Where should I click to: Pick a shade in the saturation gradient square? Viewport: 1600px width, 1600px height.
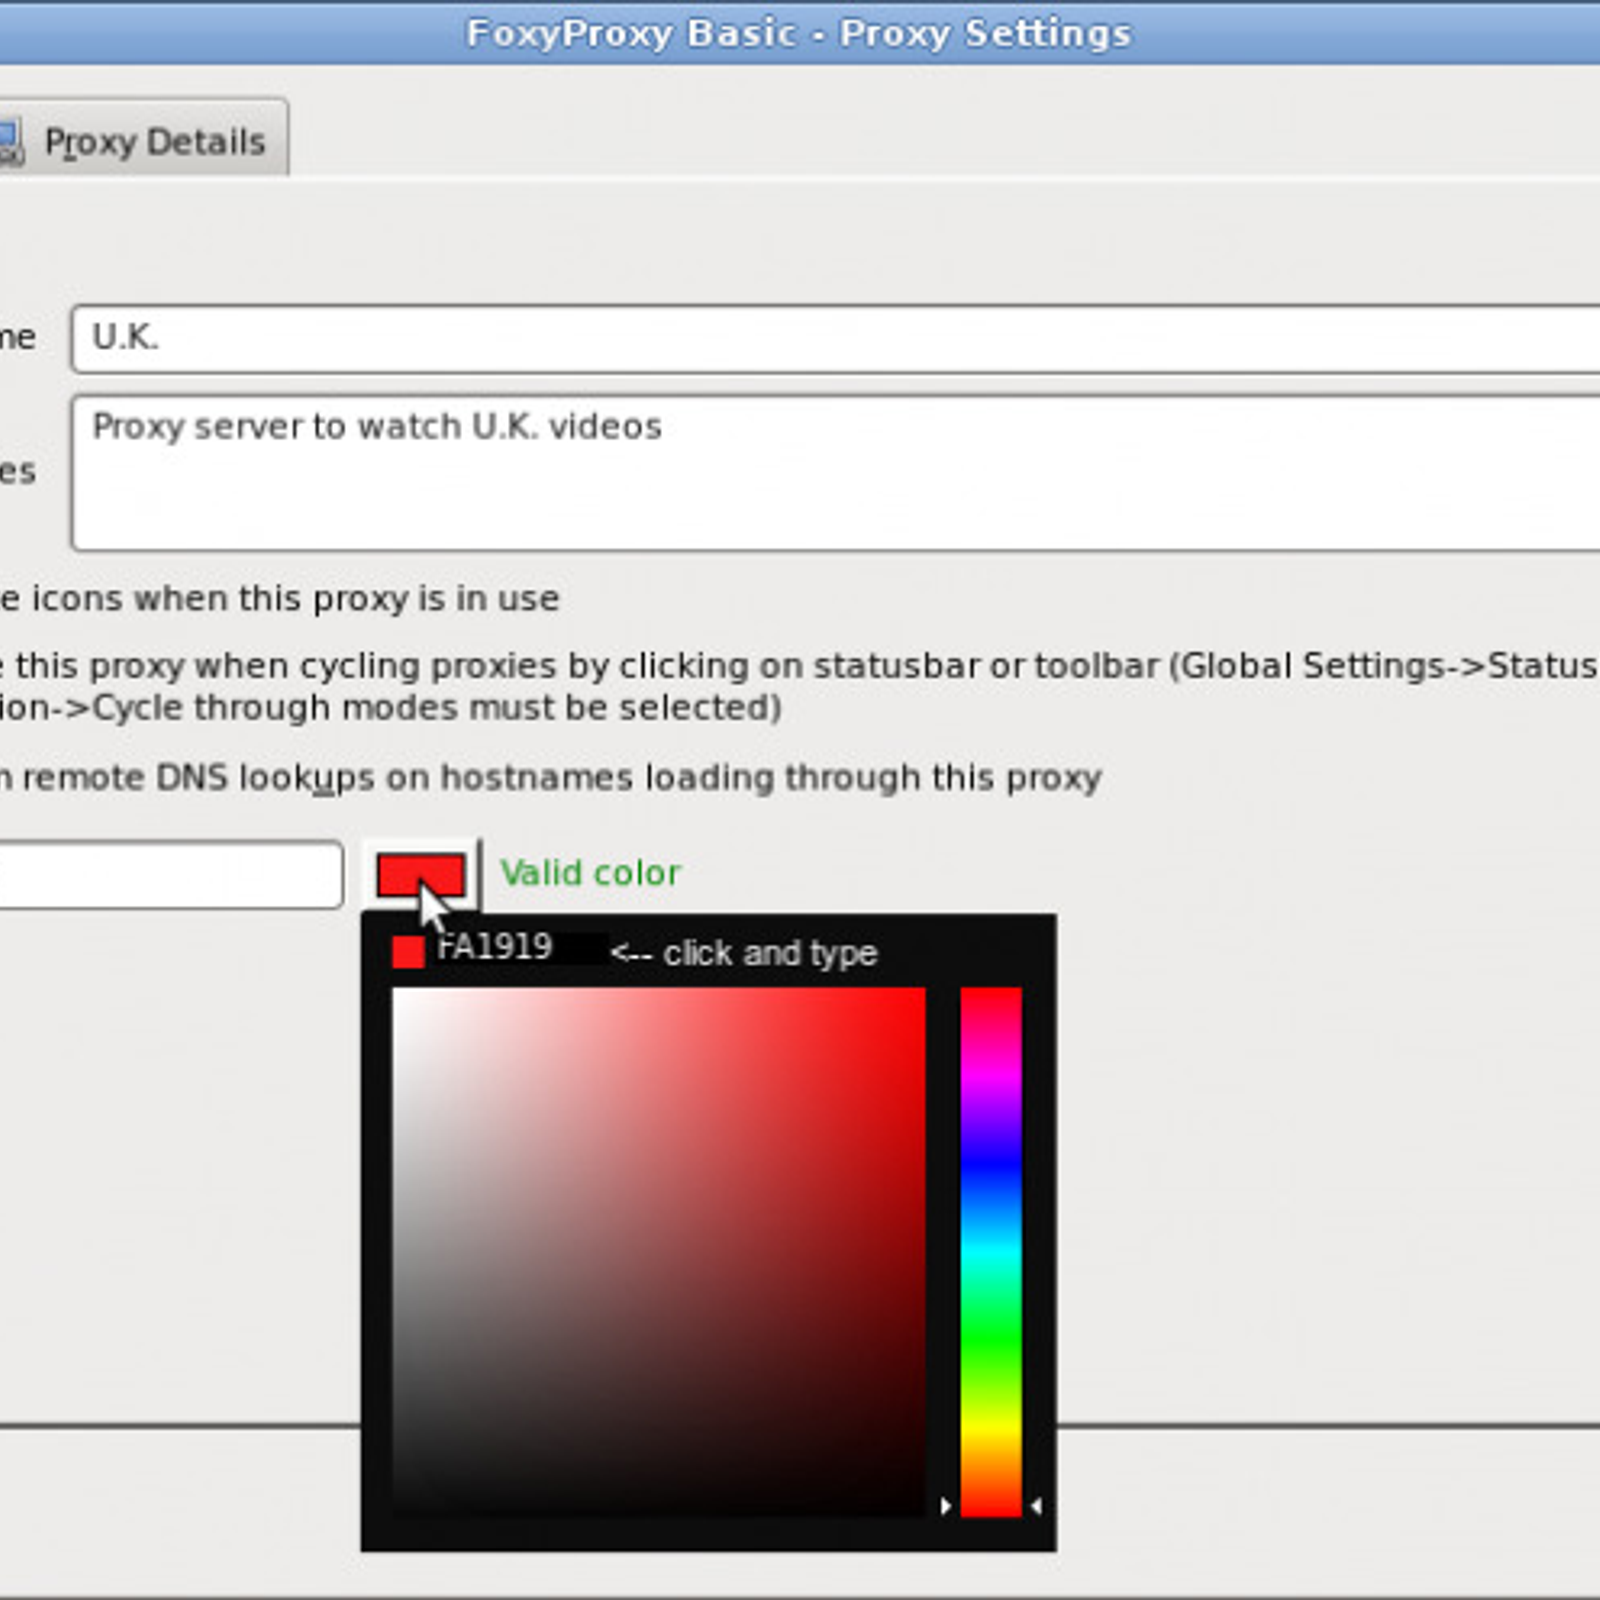(659, 1252)
